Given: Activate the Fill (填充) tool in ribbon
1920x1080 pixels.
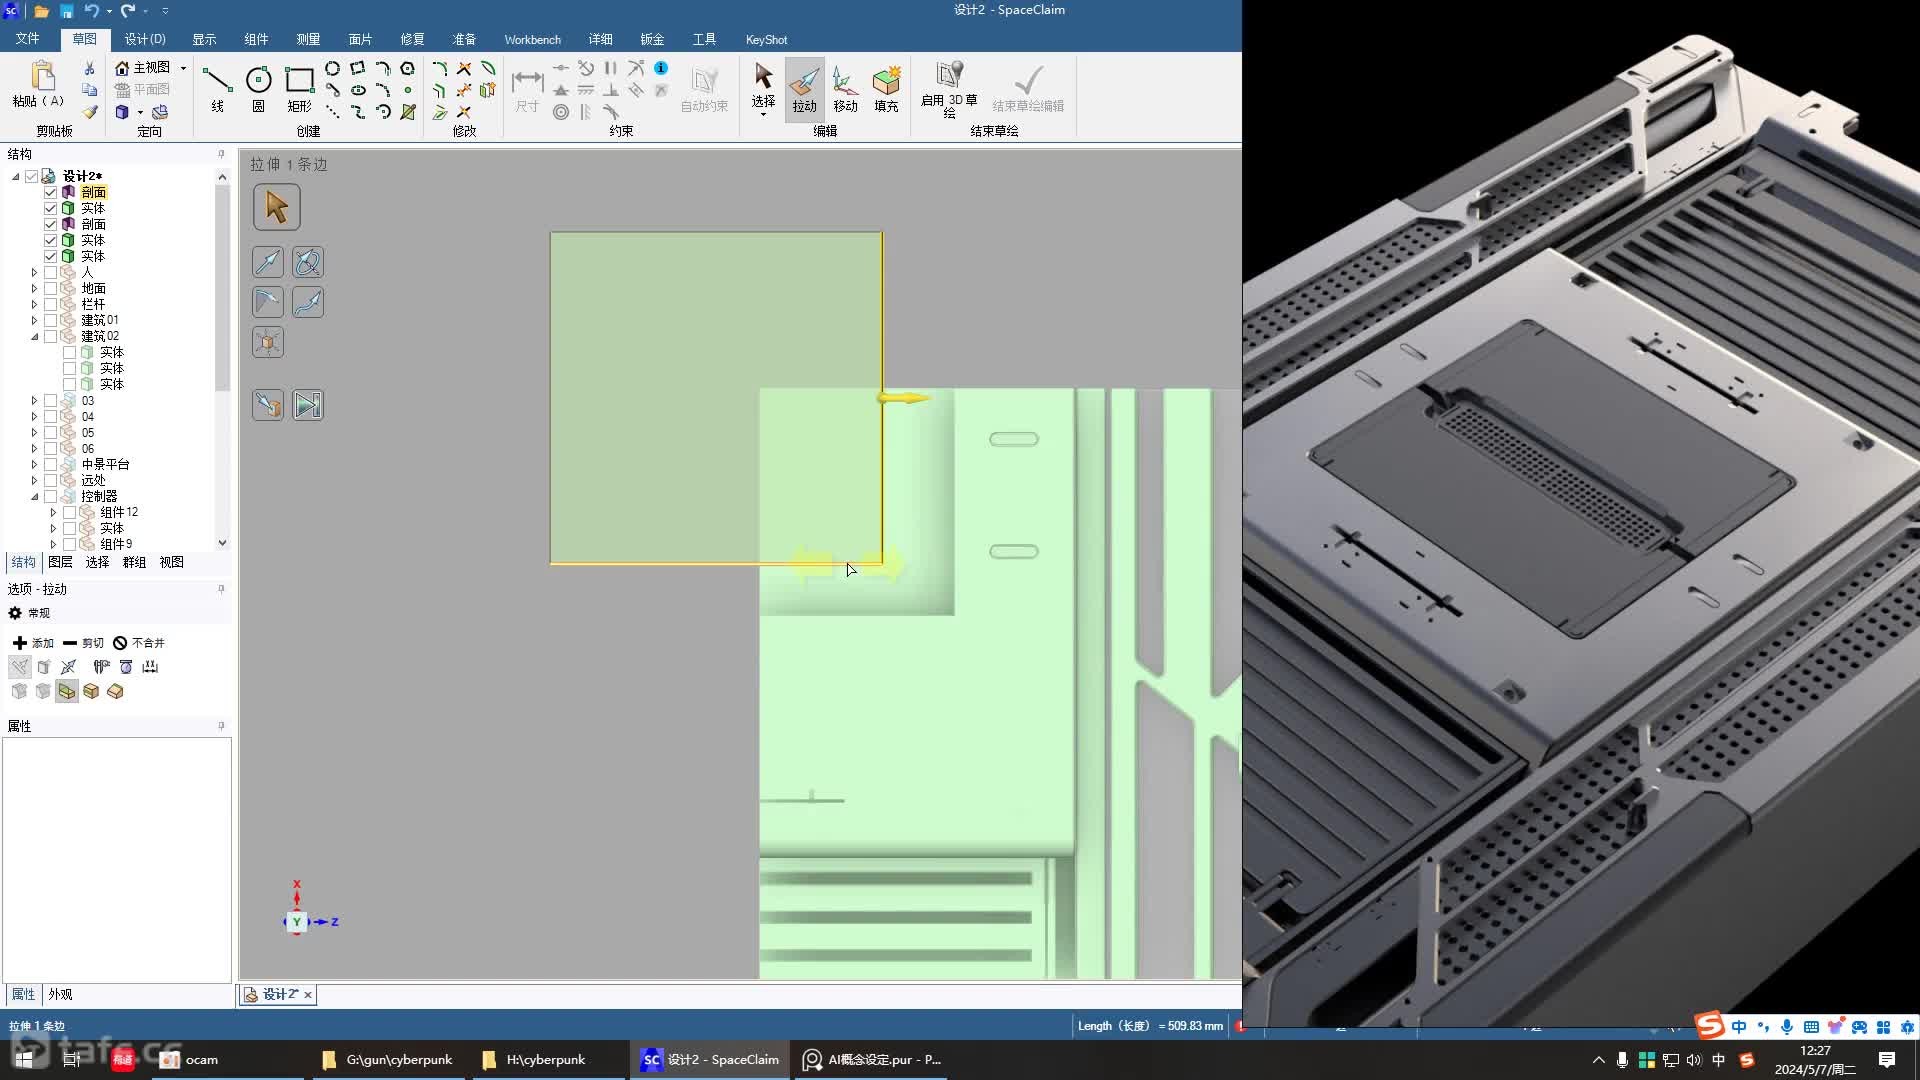Looking at the screenshot, I should pos(886,88).
